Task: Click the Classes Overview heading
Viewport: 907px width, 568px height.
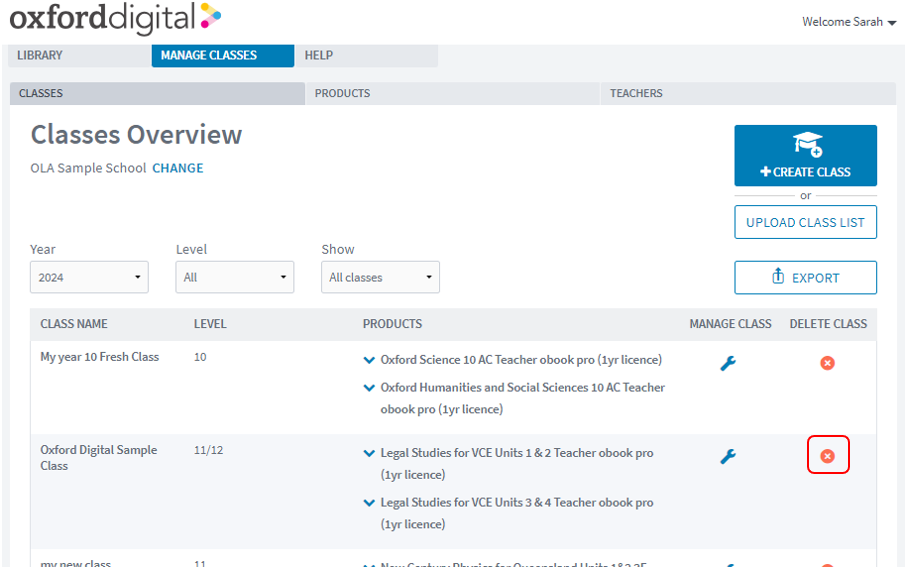Action: 137,135
